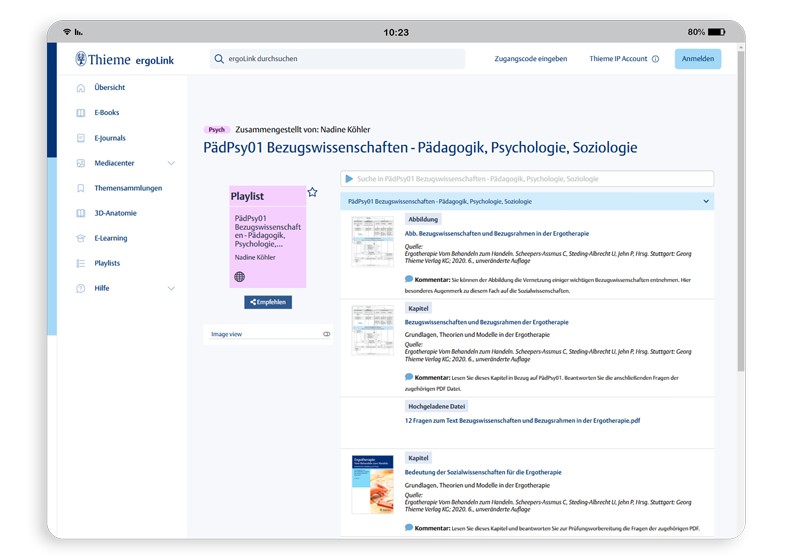Click the ergoLink durchsuchen search field
The height and width of the screenshot is (560, 800).
point(337,59)
